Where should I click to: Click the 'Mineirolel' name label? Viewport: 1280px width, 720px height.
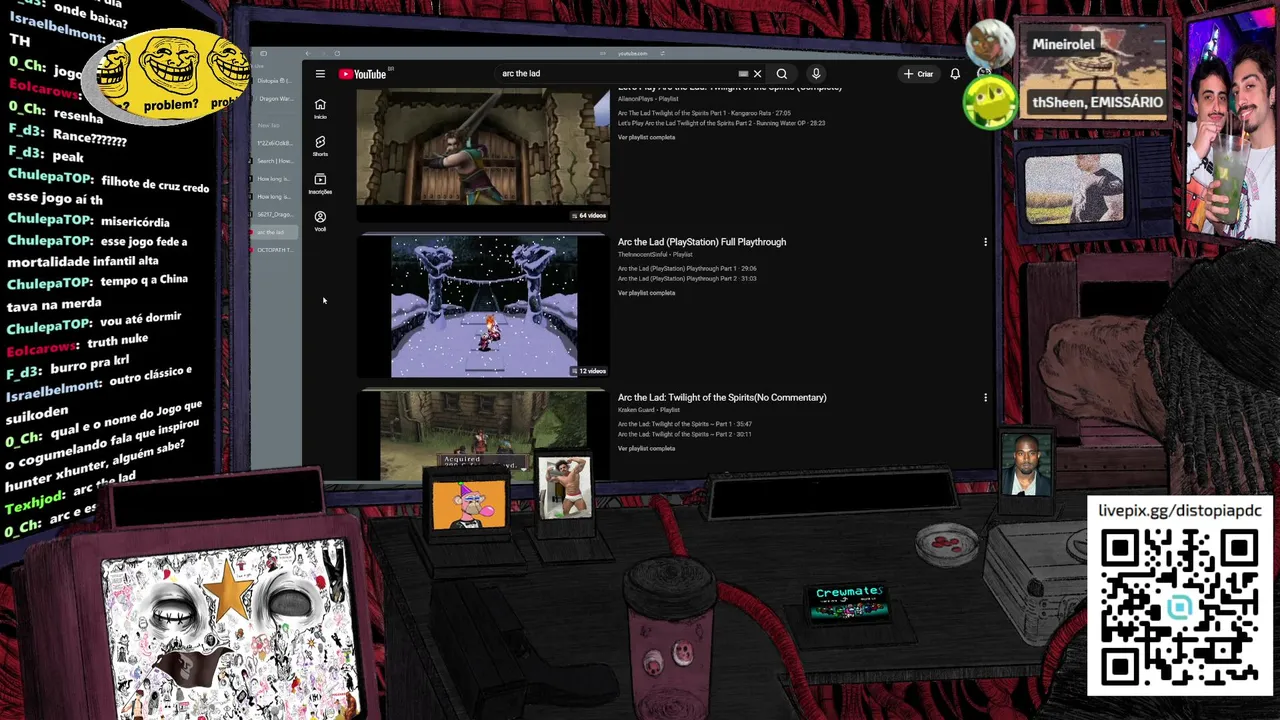coord(1063,44)
